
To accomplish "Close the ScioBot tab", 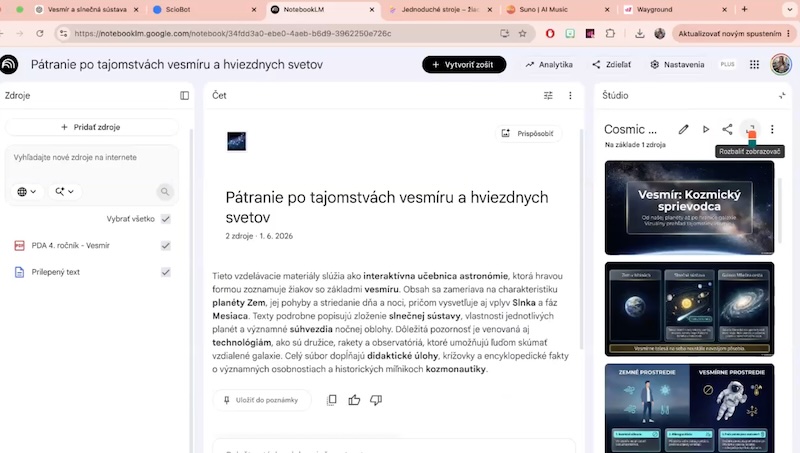I will (x=254, y=9).
